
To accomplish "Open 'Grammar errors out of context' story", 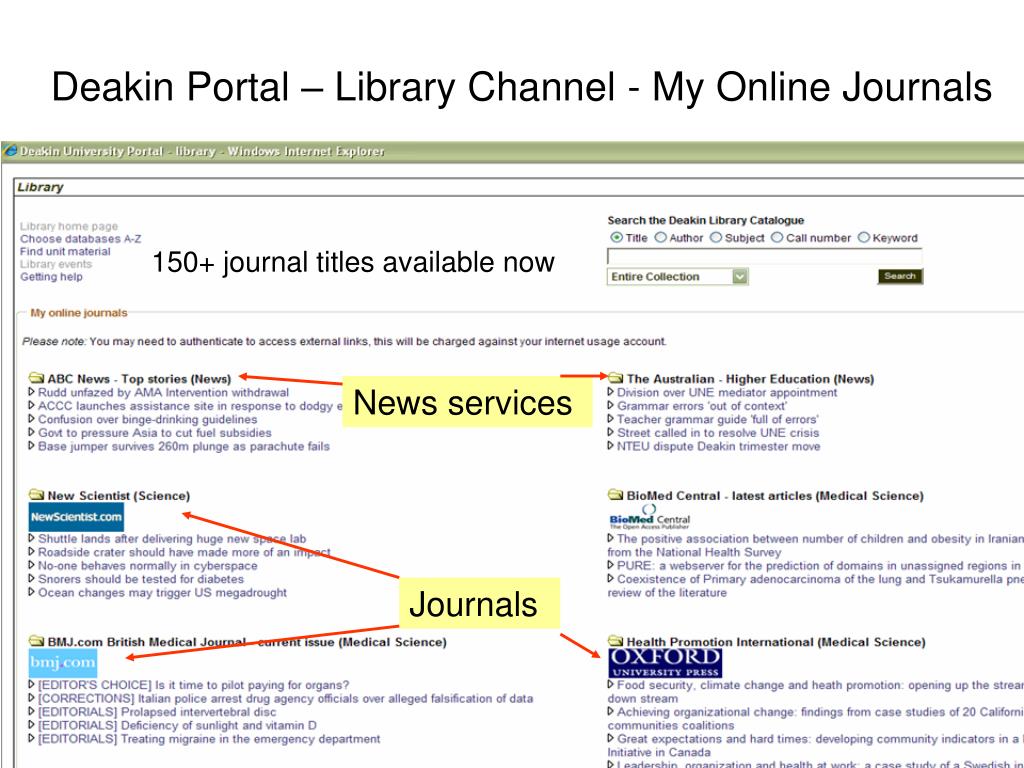I will tap(702, 406).
